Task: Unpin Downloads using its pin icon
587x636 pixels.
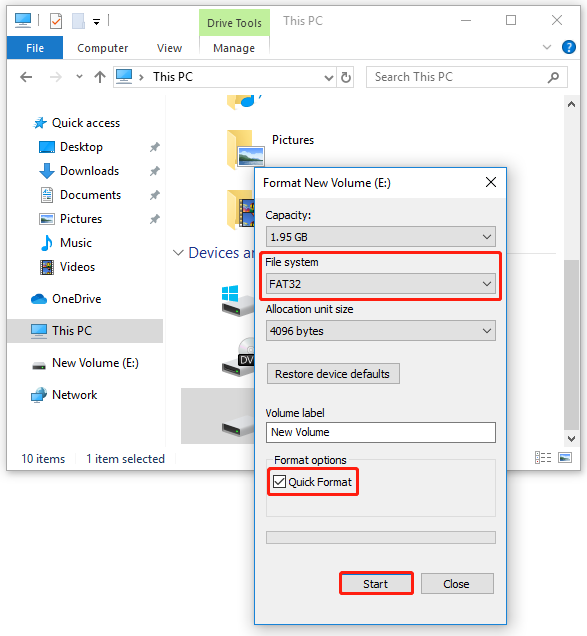Action: [x=155, y=171]
